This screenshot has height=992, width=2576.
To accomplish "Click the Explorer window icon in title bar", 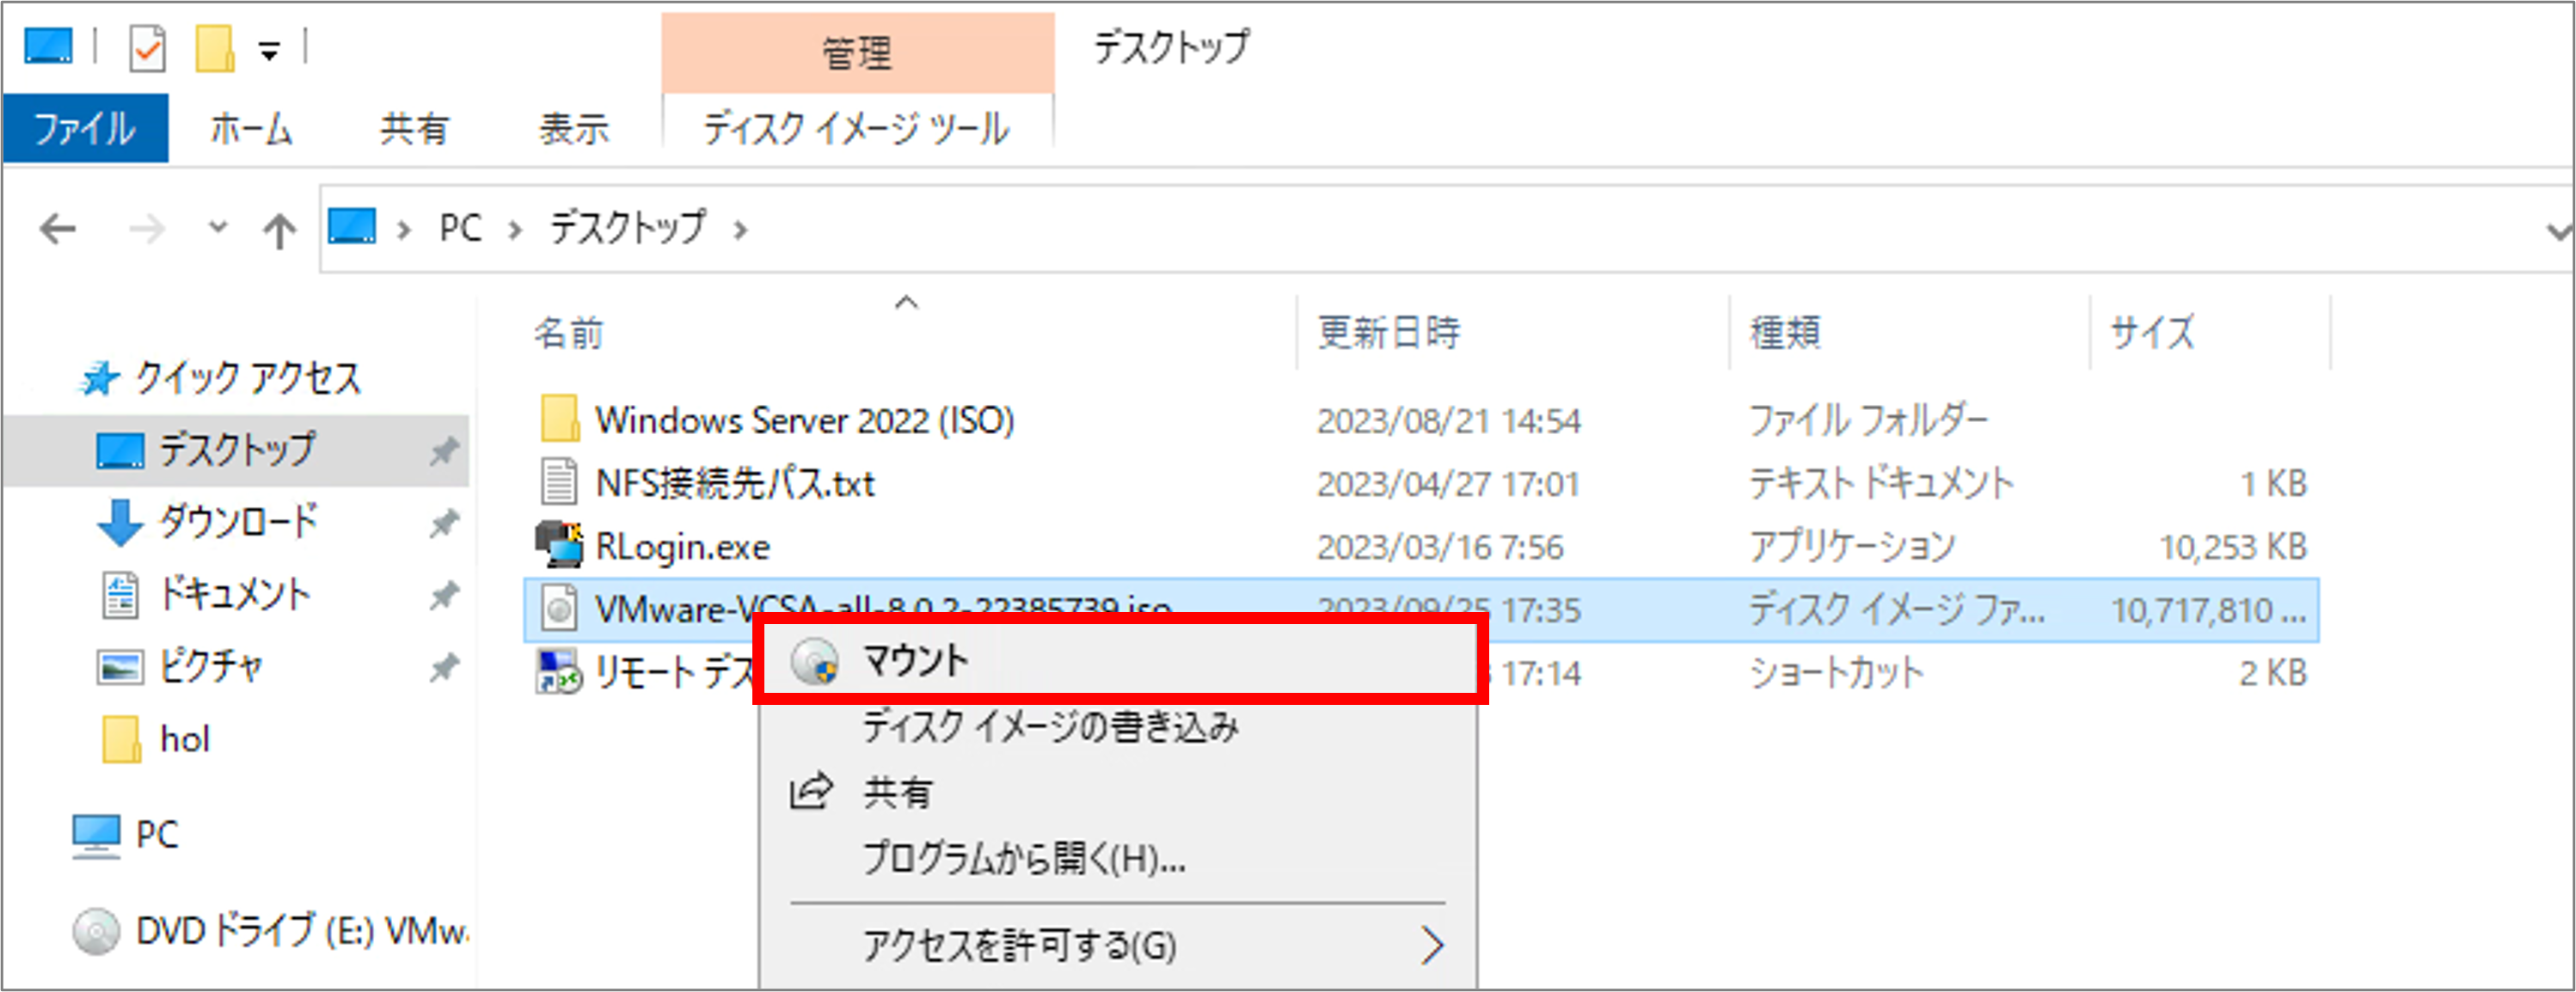I will pos(48,46).
